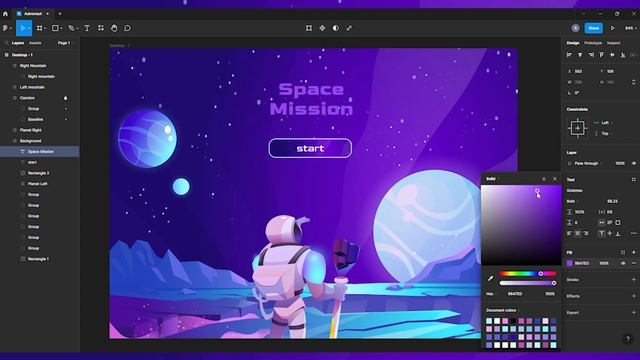Pick color with the eyedropper icon
Viewport: 640px width, 360px height.
(x=491, y=278)
